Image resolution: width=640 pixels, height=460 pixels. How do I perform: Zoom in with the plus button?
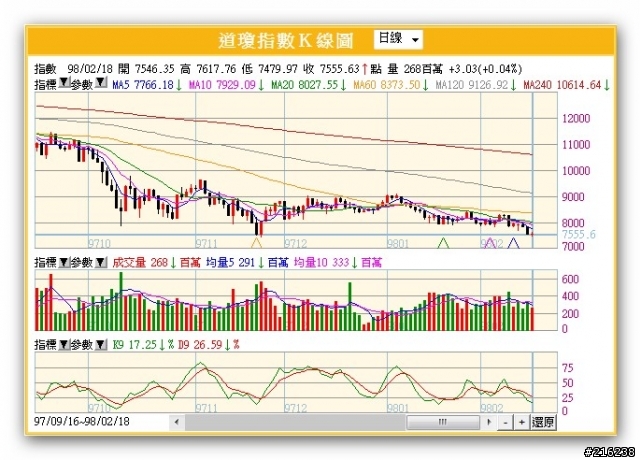[521, 422]
